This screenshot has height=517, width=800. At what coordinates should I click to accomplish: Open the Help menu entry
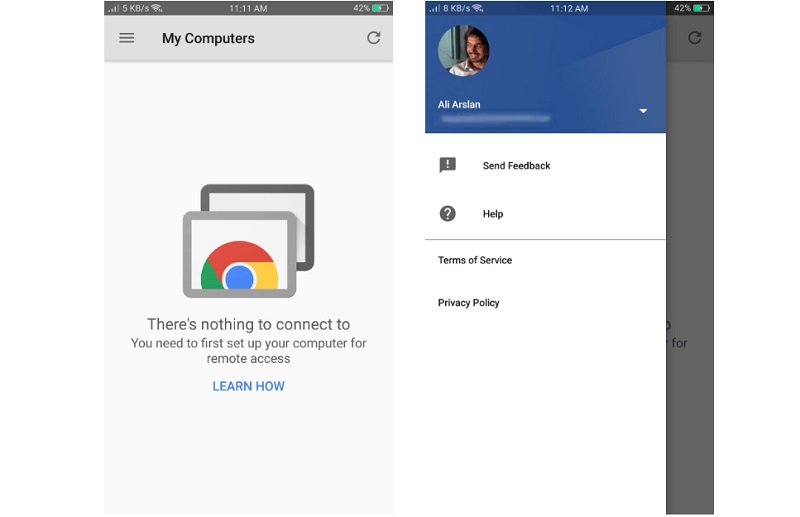545,213
